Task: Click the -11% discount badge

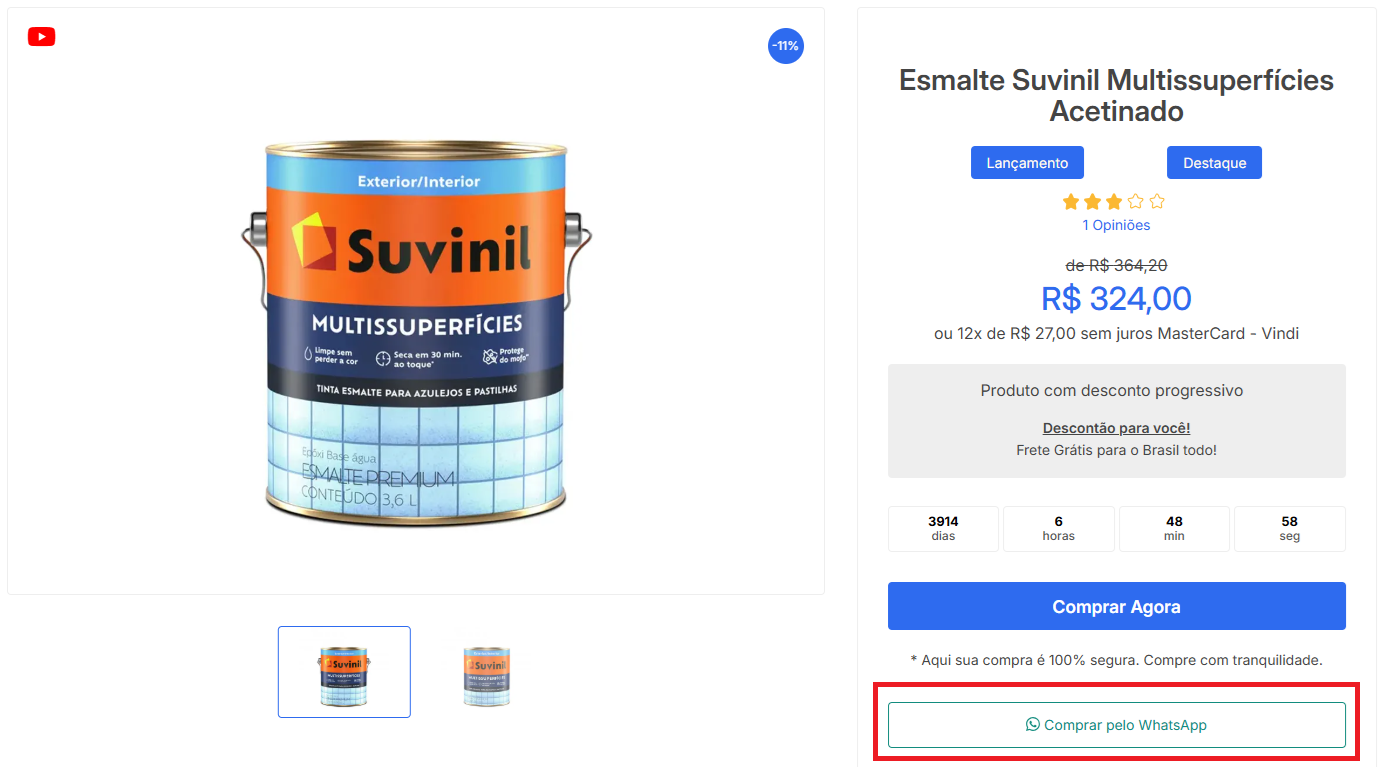Action: coord(785,46)
